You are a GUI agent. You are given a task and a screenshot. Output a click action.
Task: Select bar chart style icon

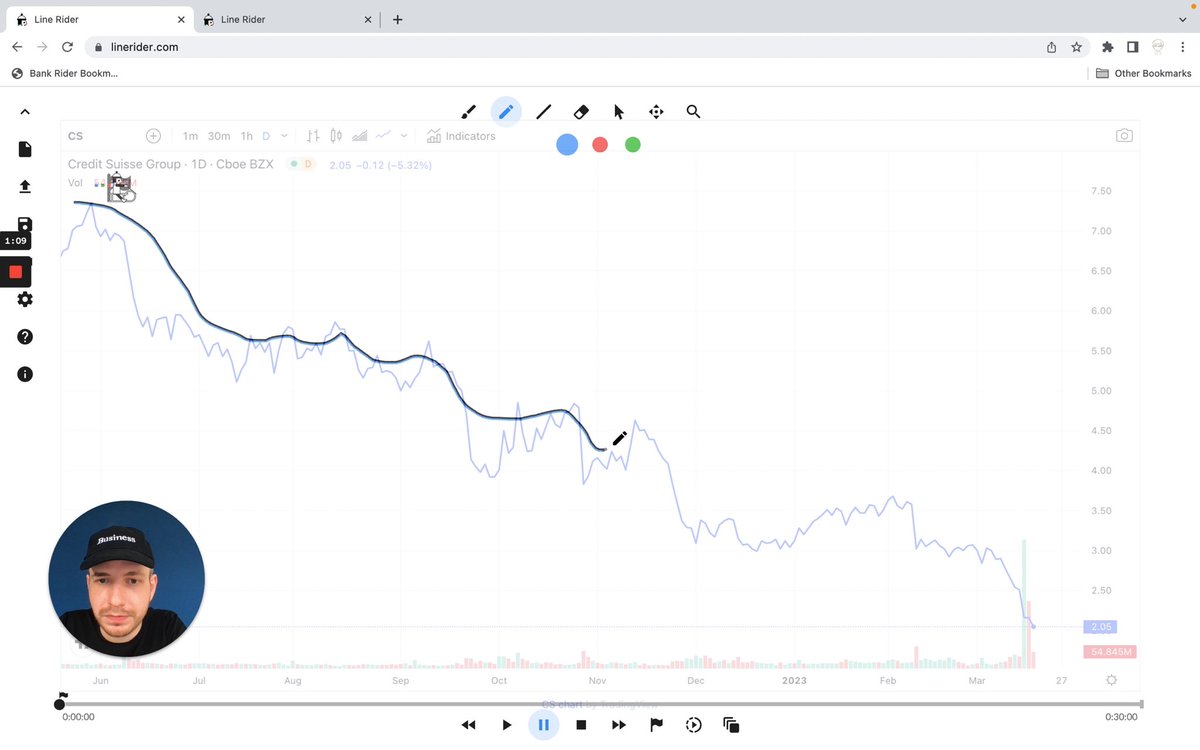click(x=313, y=136)
